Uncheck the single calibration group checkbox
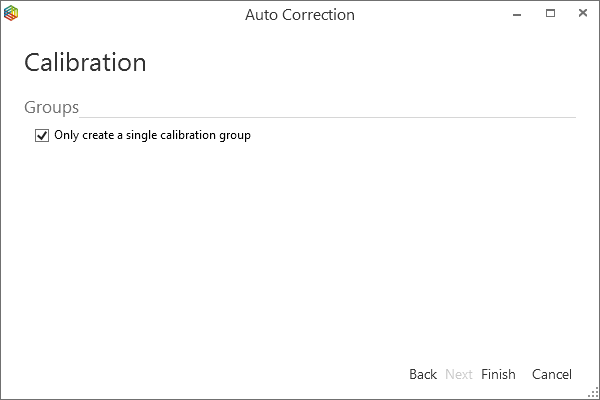The image size is (600, 400). tap(42, 136)
